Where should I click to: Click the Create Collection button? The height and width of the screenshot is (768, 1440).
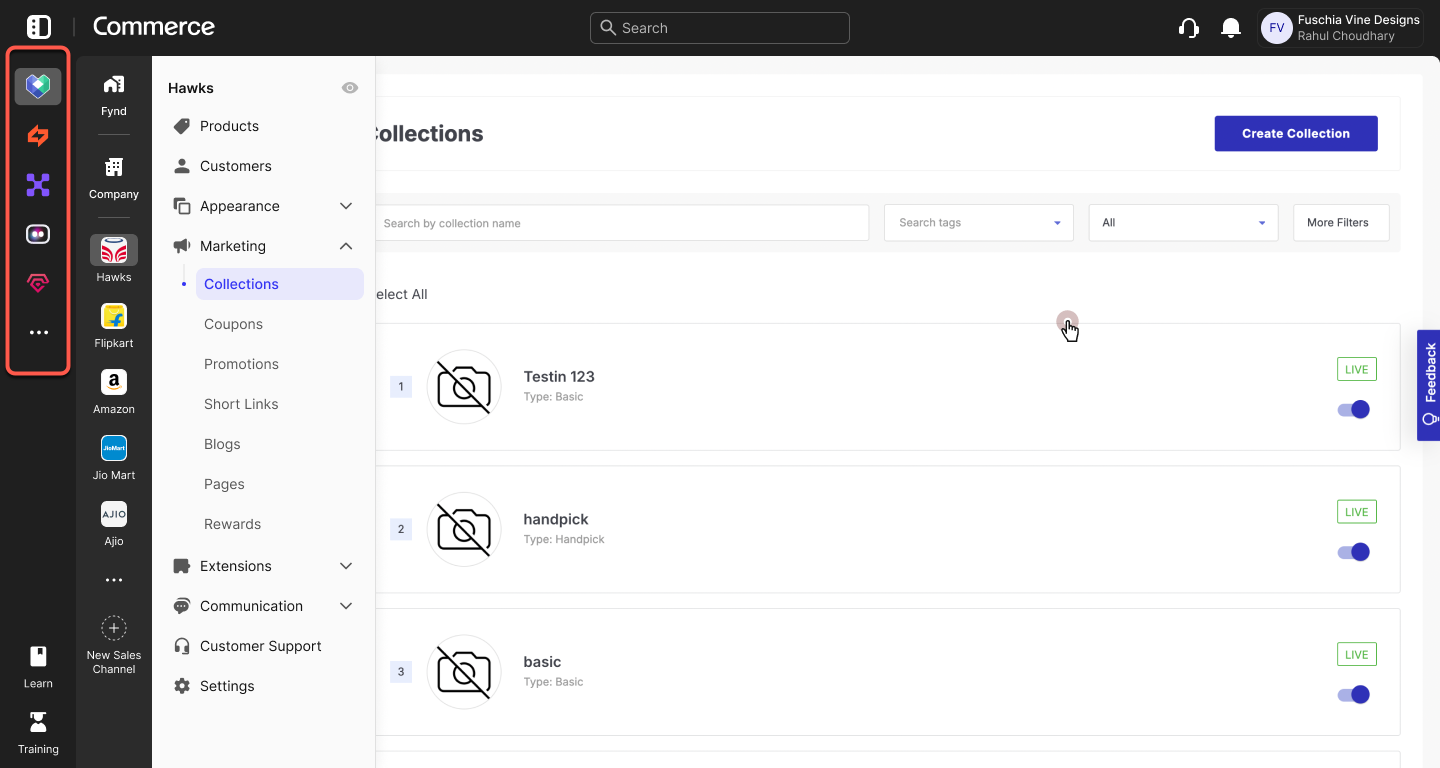(1296, 133)
